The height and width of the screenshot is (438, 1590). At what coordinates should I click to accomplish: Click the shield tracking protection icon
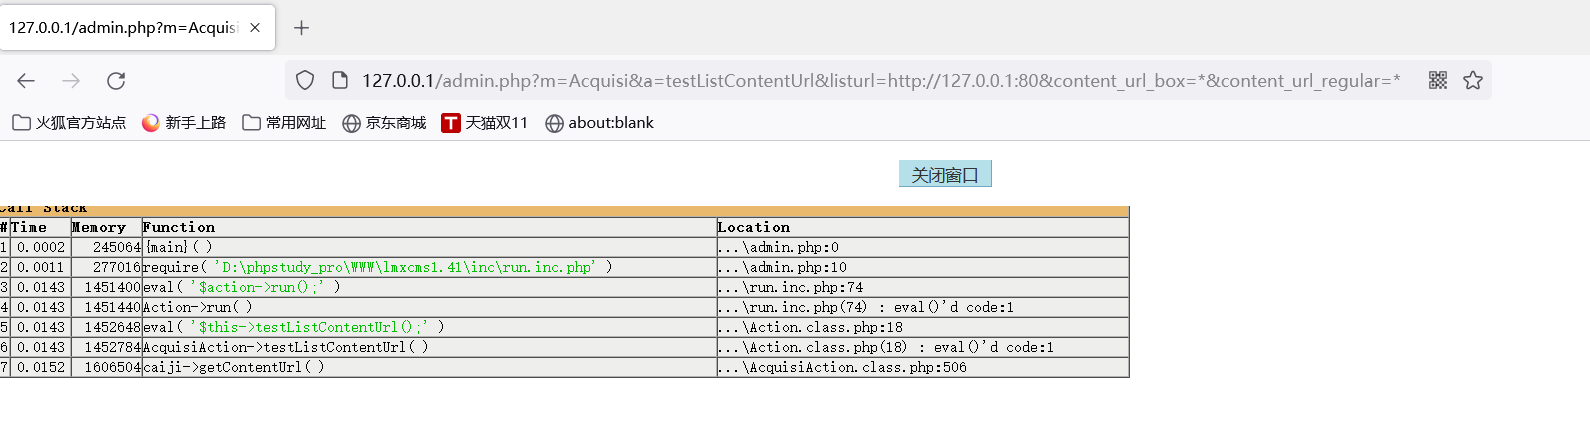pyautogui.click(x=305, y=80)
